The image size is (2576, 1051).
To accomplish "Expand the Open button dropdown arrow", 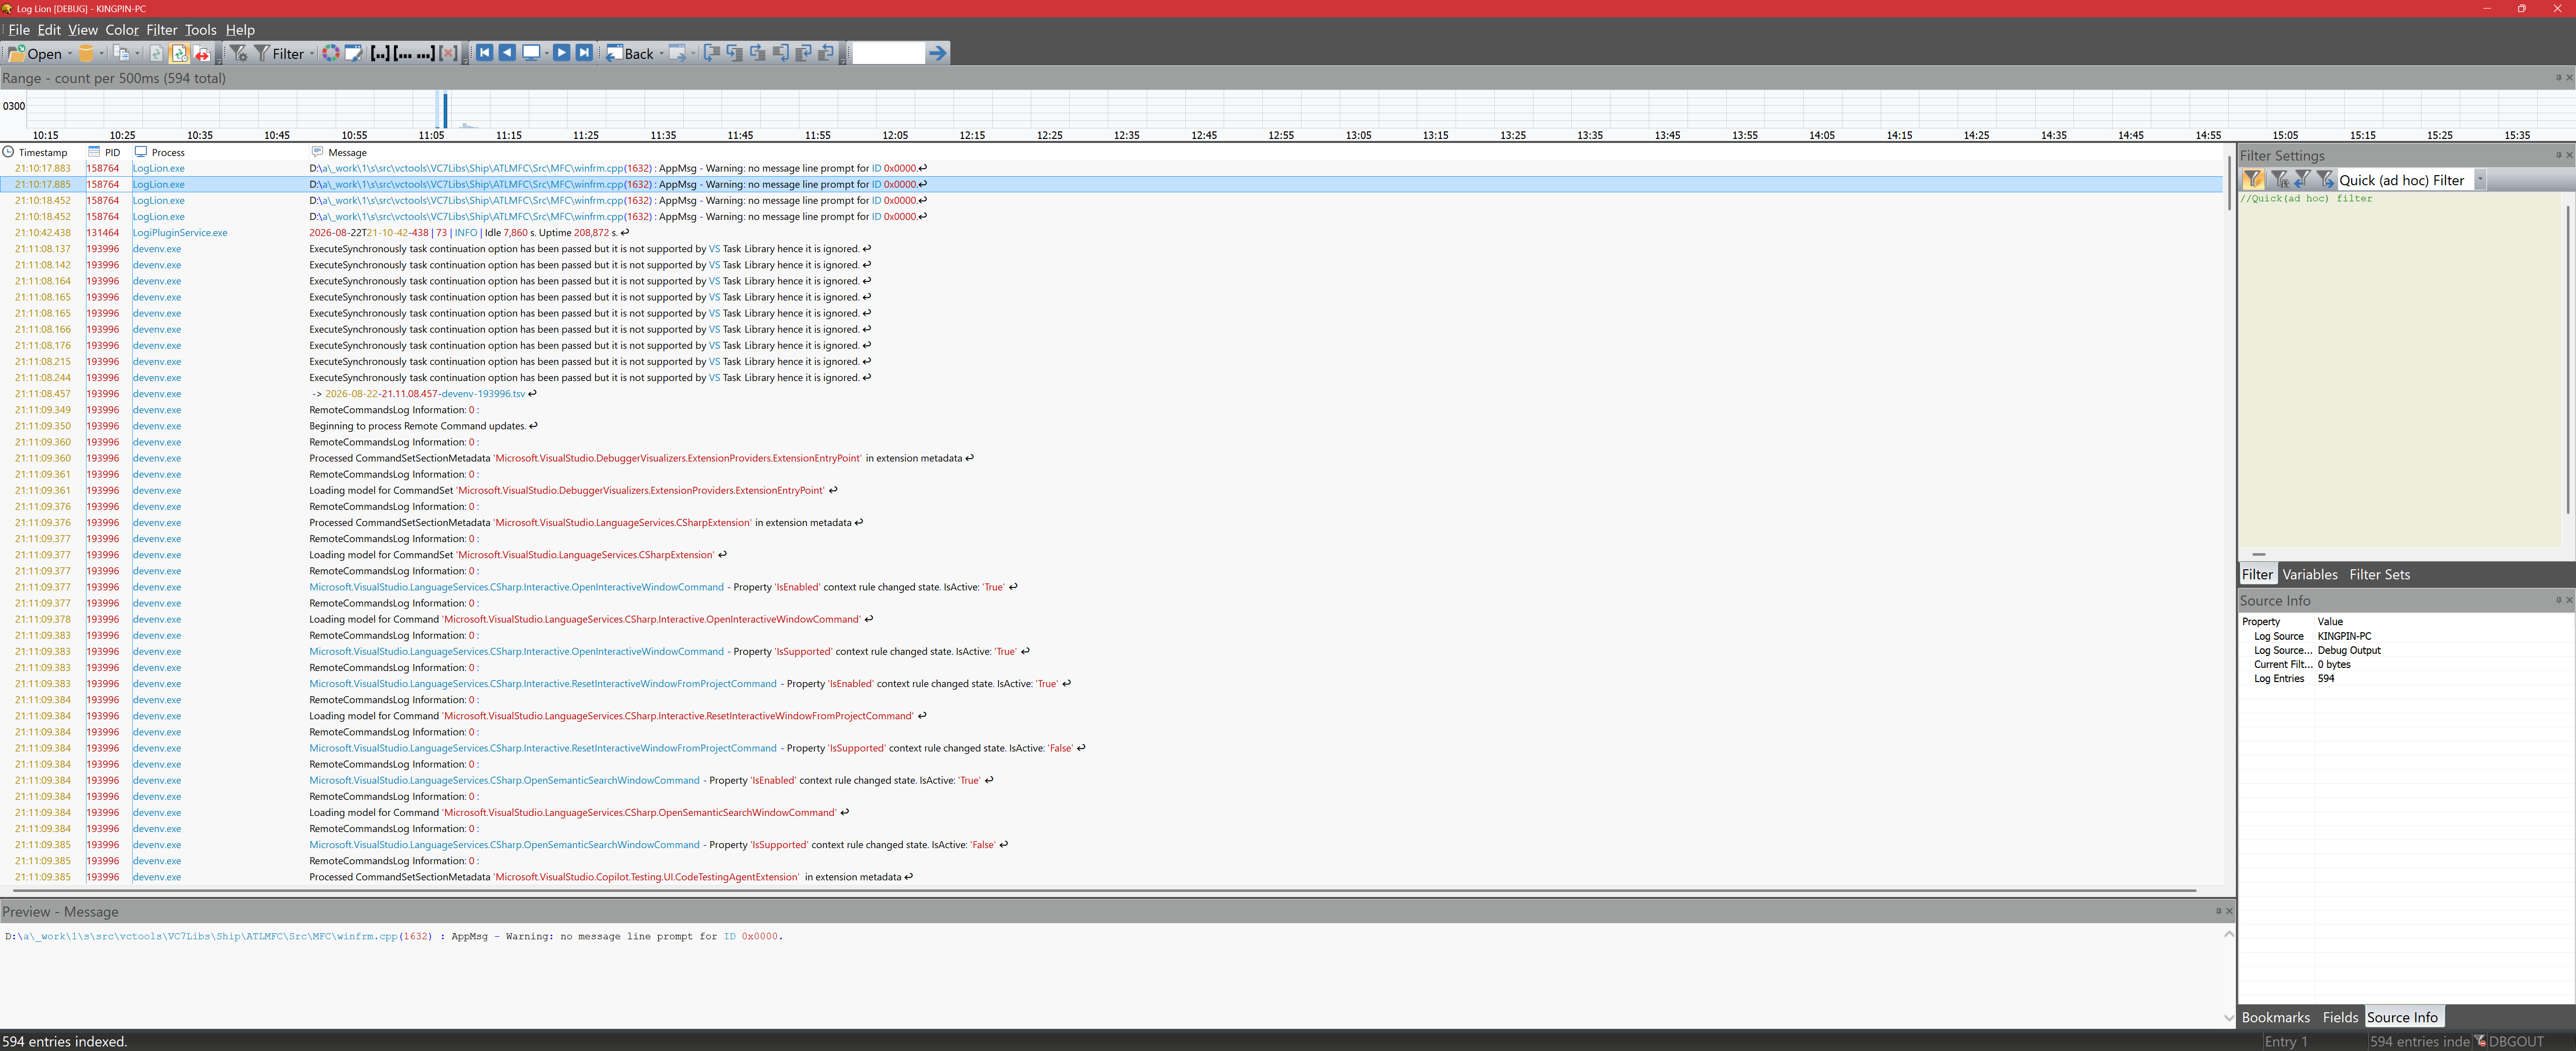I will click(70, 54).
